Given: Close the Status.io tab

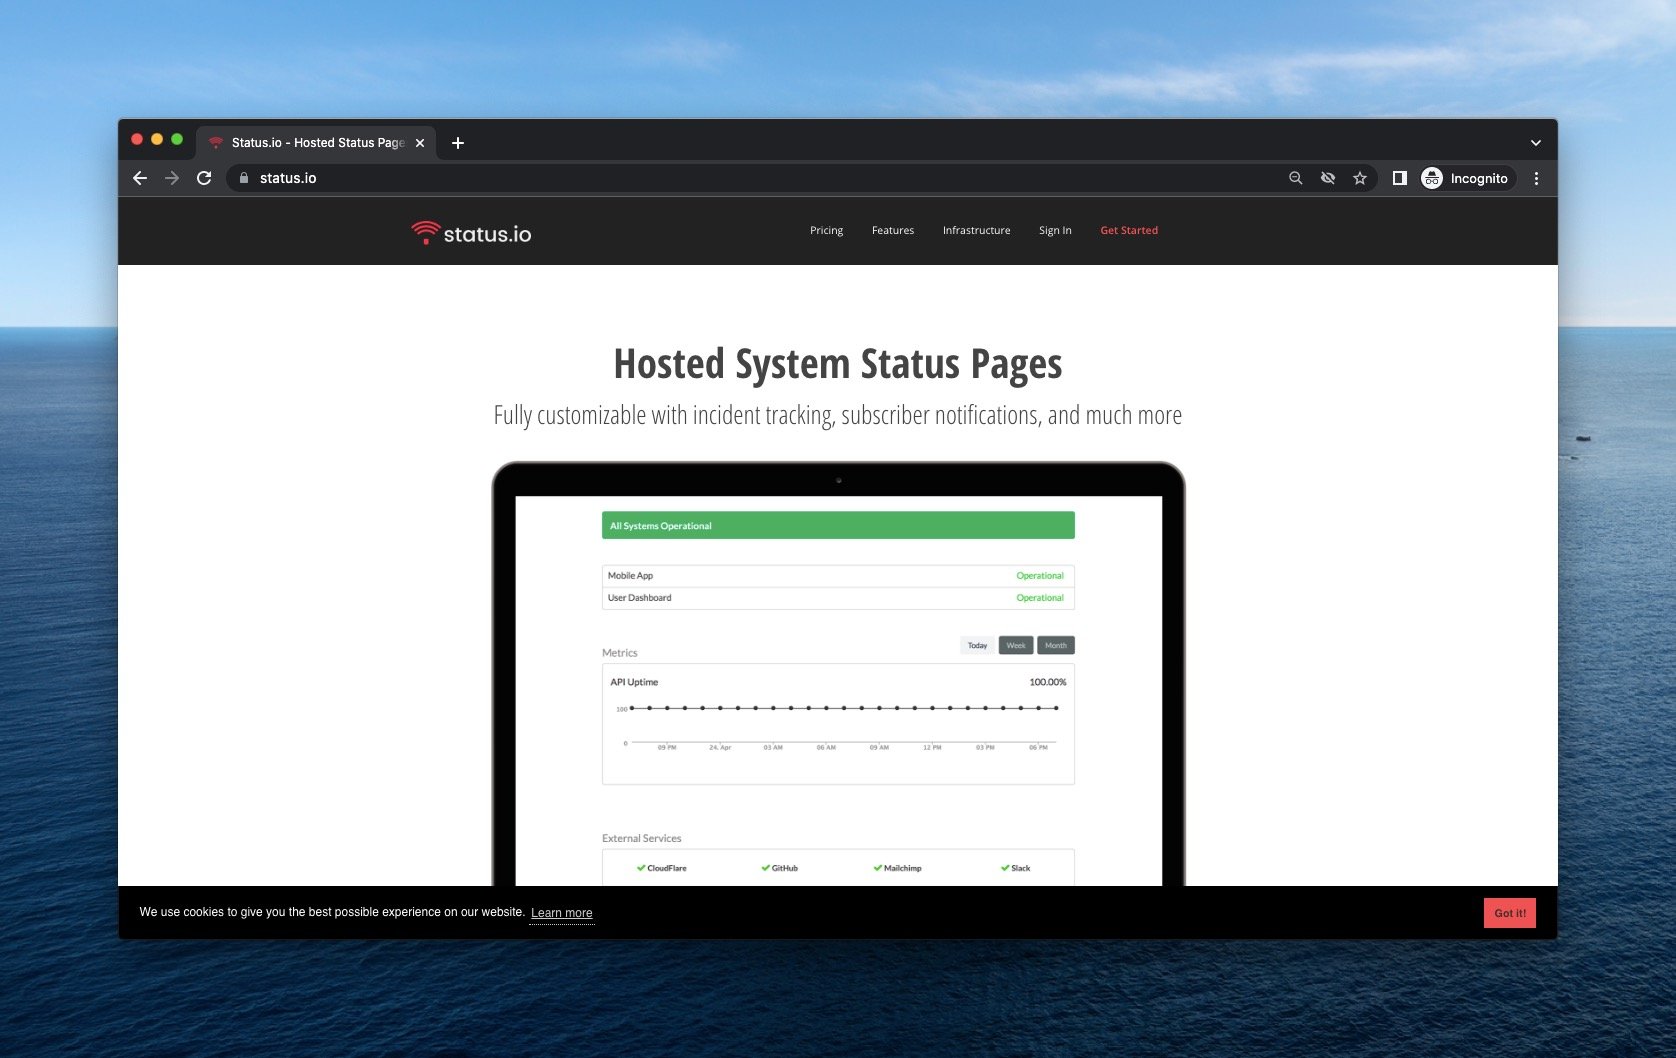Looking at the screenshot, I should (x=420, y=143).
